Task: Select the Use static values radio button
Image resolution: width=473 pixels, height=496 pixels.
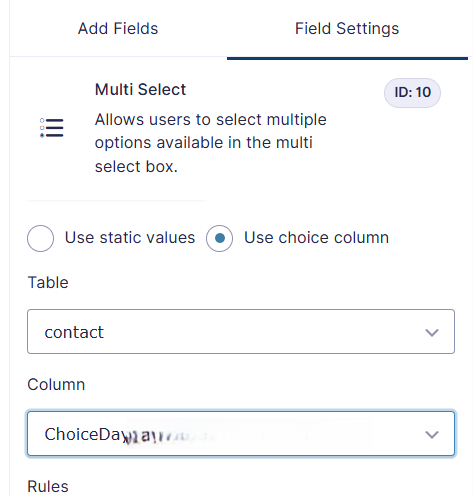Action: 40,238
